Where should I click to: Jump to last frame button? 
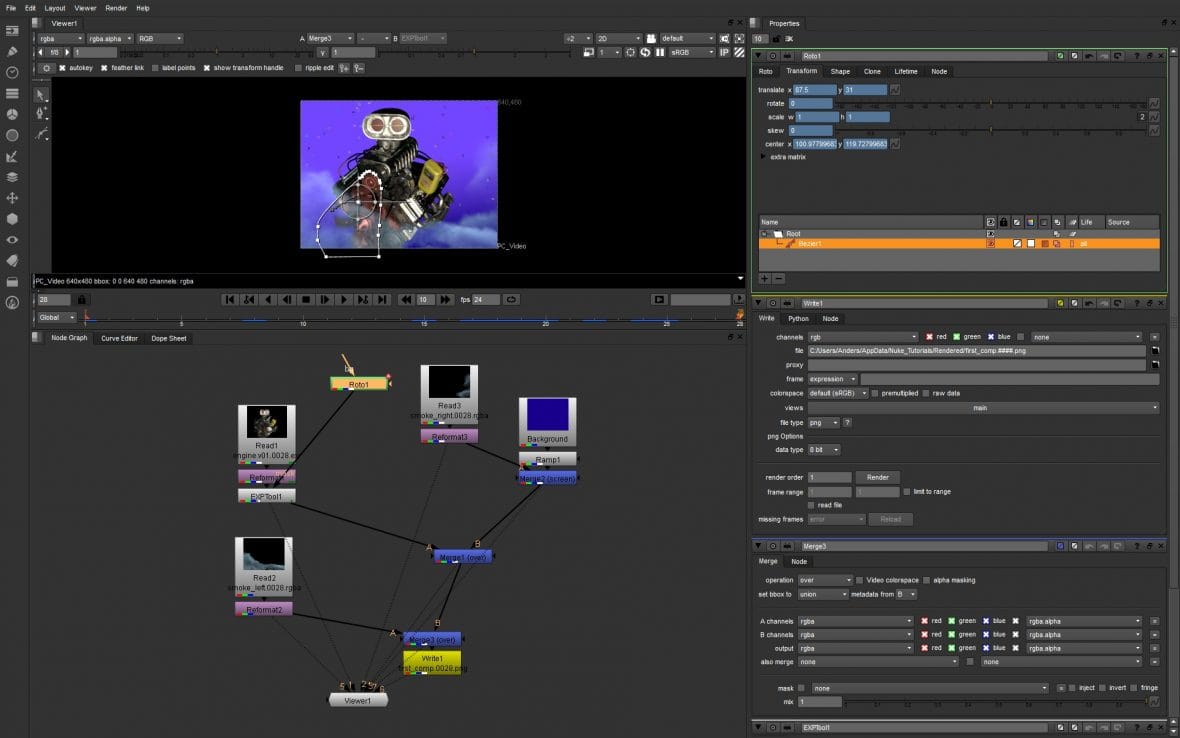pos(382,299)
